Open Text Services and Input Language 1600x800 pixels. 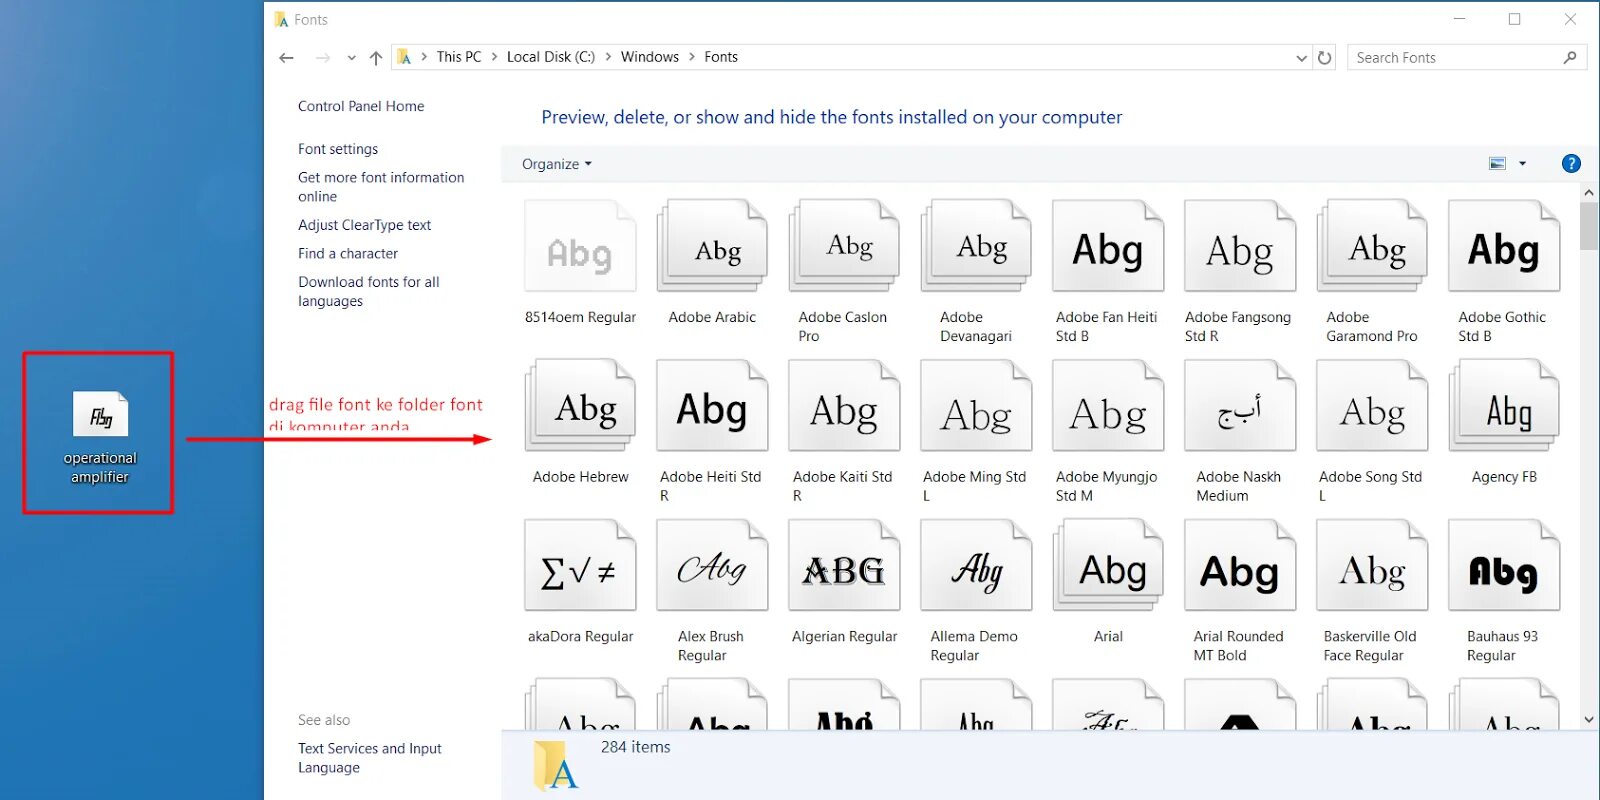(370, 758)
